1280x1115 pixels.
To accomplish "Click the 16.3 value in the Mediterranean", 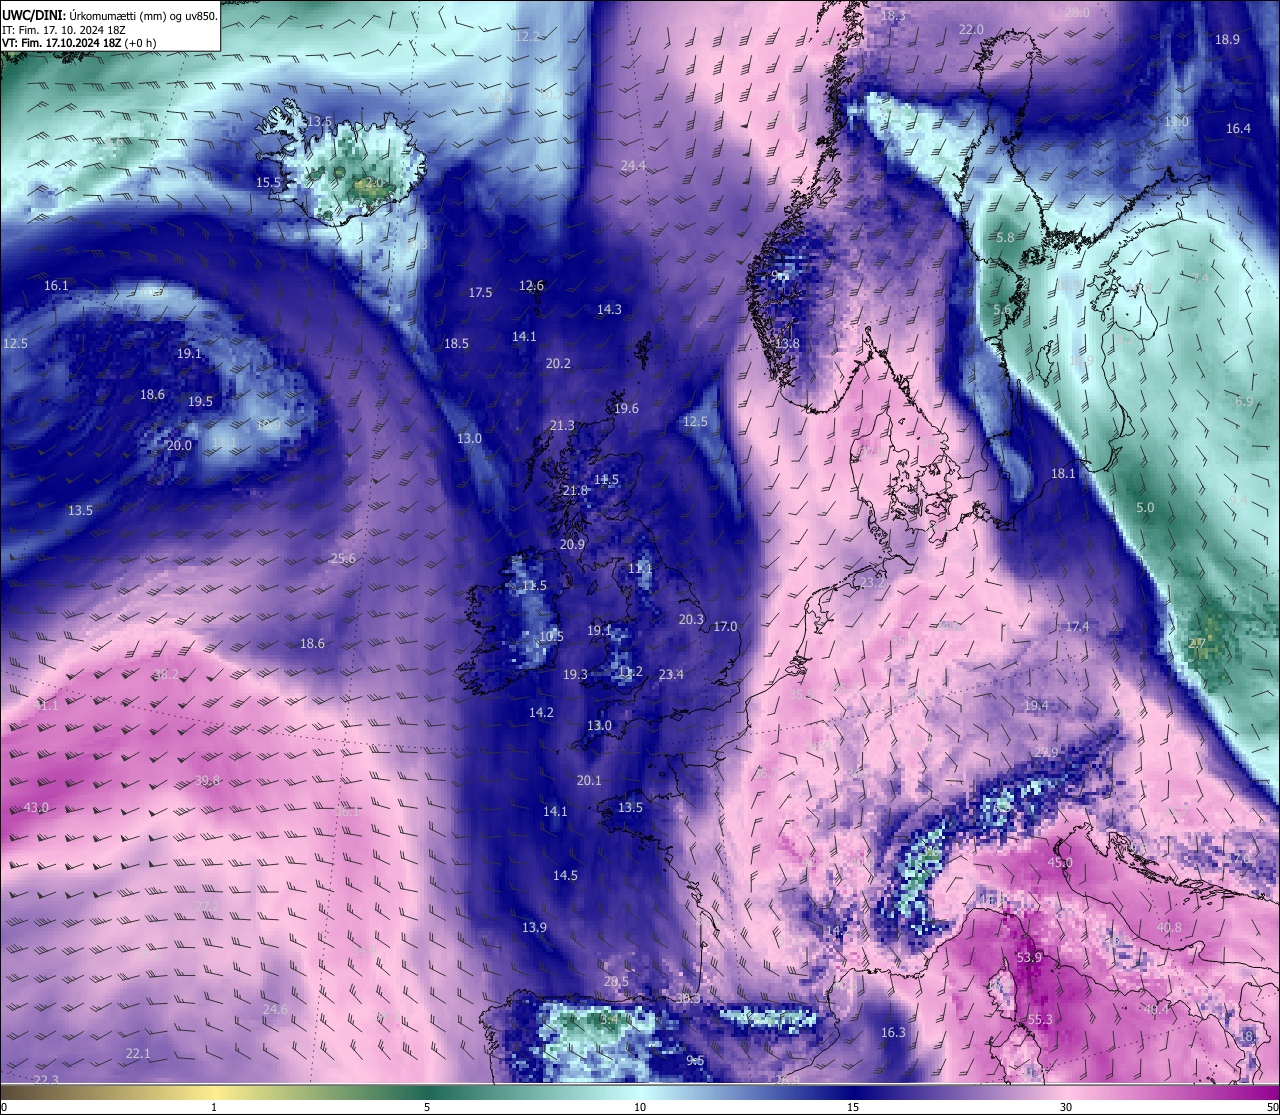I will (893, 1032).
